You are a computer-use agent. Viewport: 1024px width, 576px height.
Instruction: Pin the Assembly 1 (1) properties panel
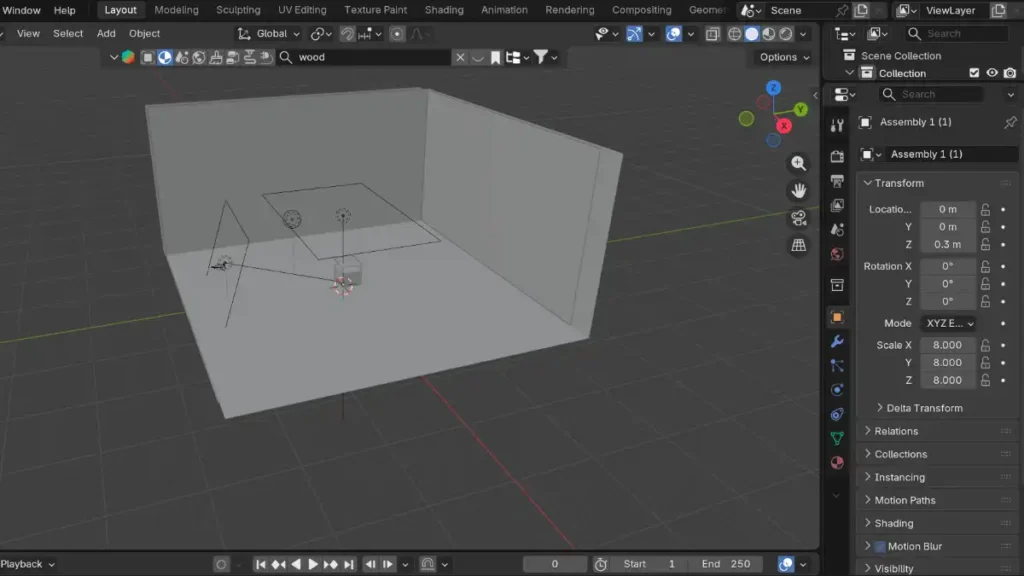coord(1010,122)
